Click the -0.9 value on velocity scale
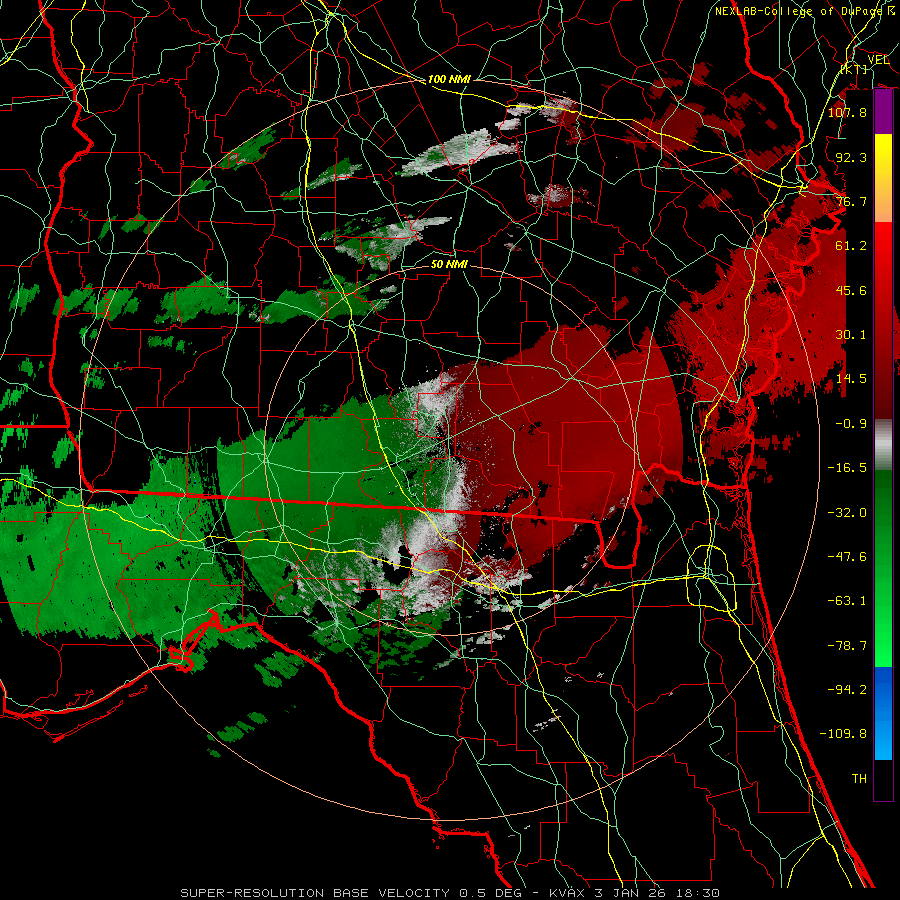This screenshot has height=900, width=900. 851,424
